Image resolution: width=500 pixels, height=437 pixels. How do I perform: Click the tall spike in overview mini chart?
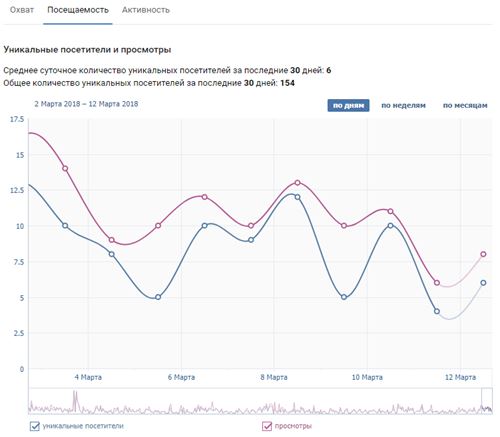75,401
